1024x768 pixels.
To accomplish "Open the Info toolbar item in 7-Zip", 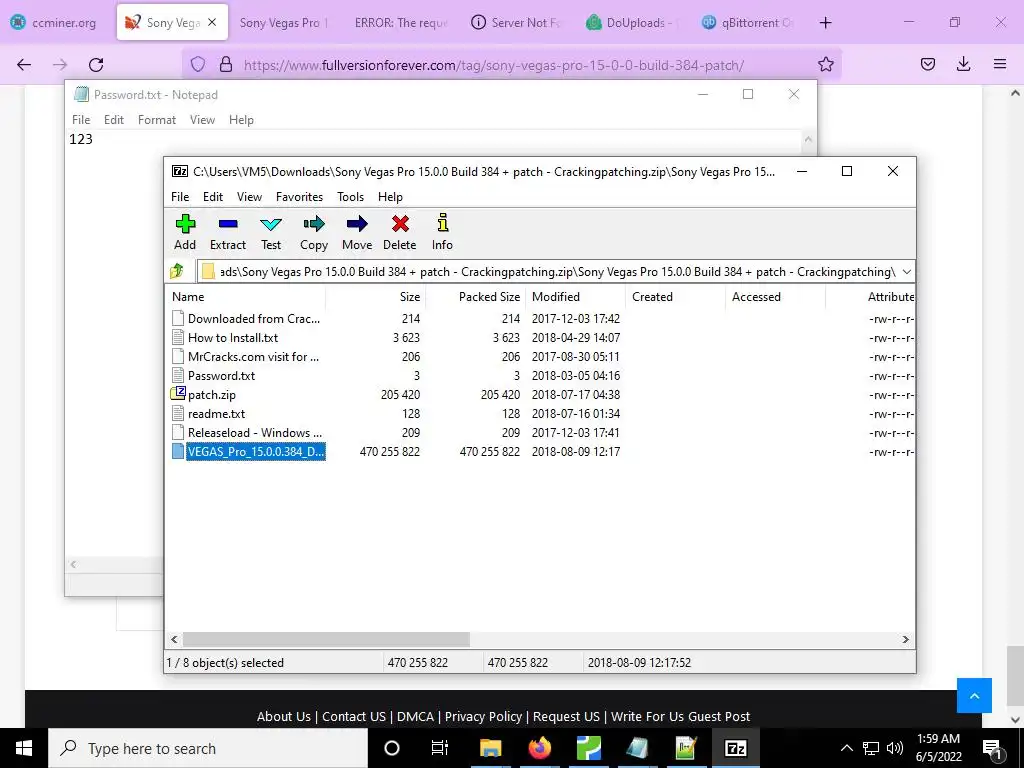I will pos(442,232).
